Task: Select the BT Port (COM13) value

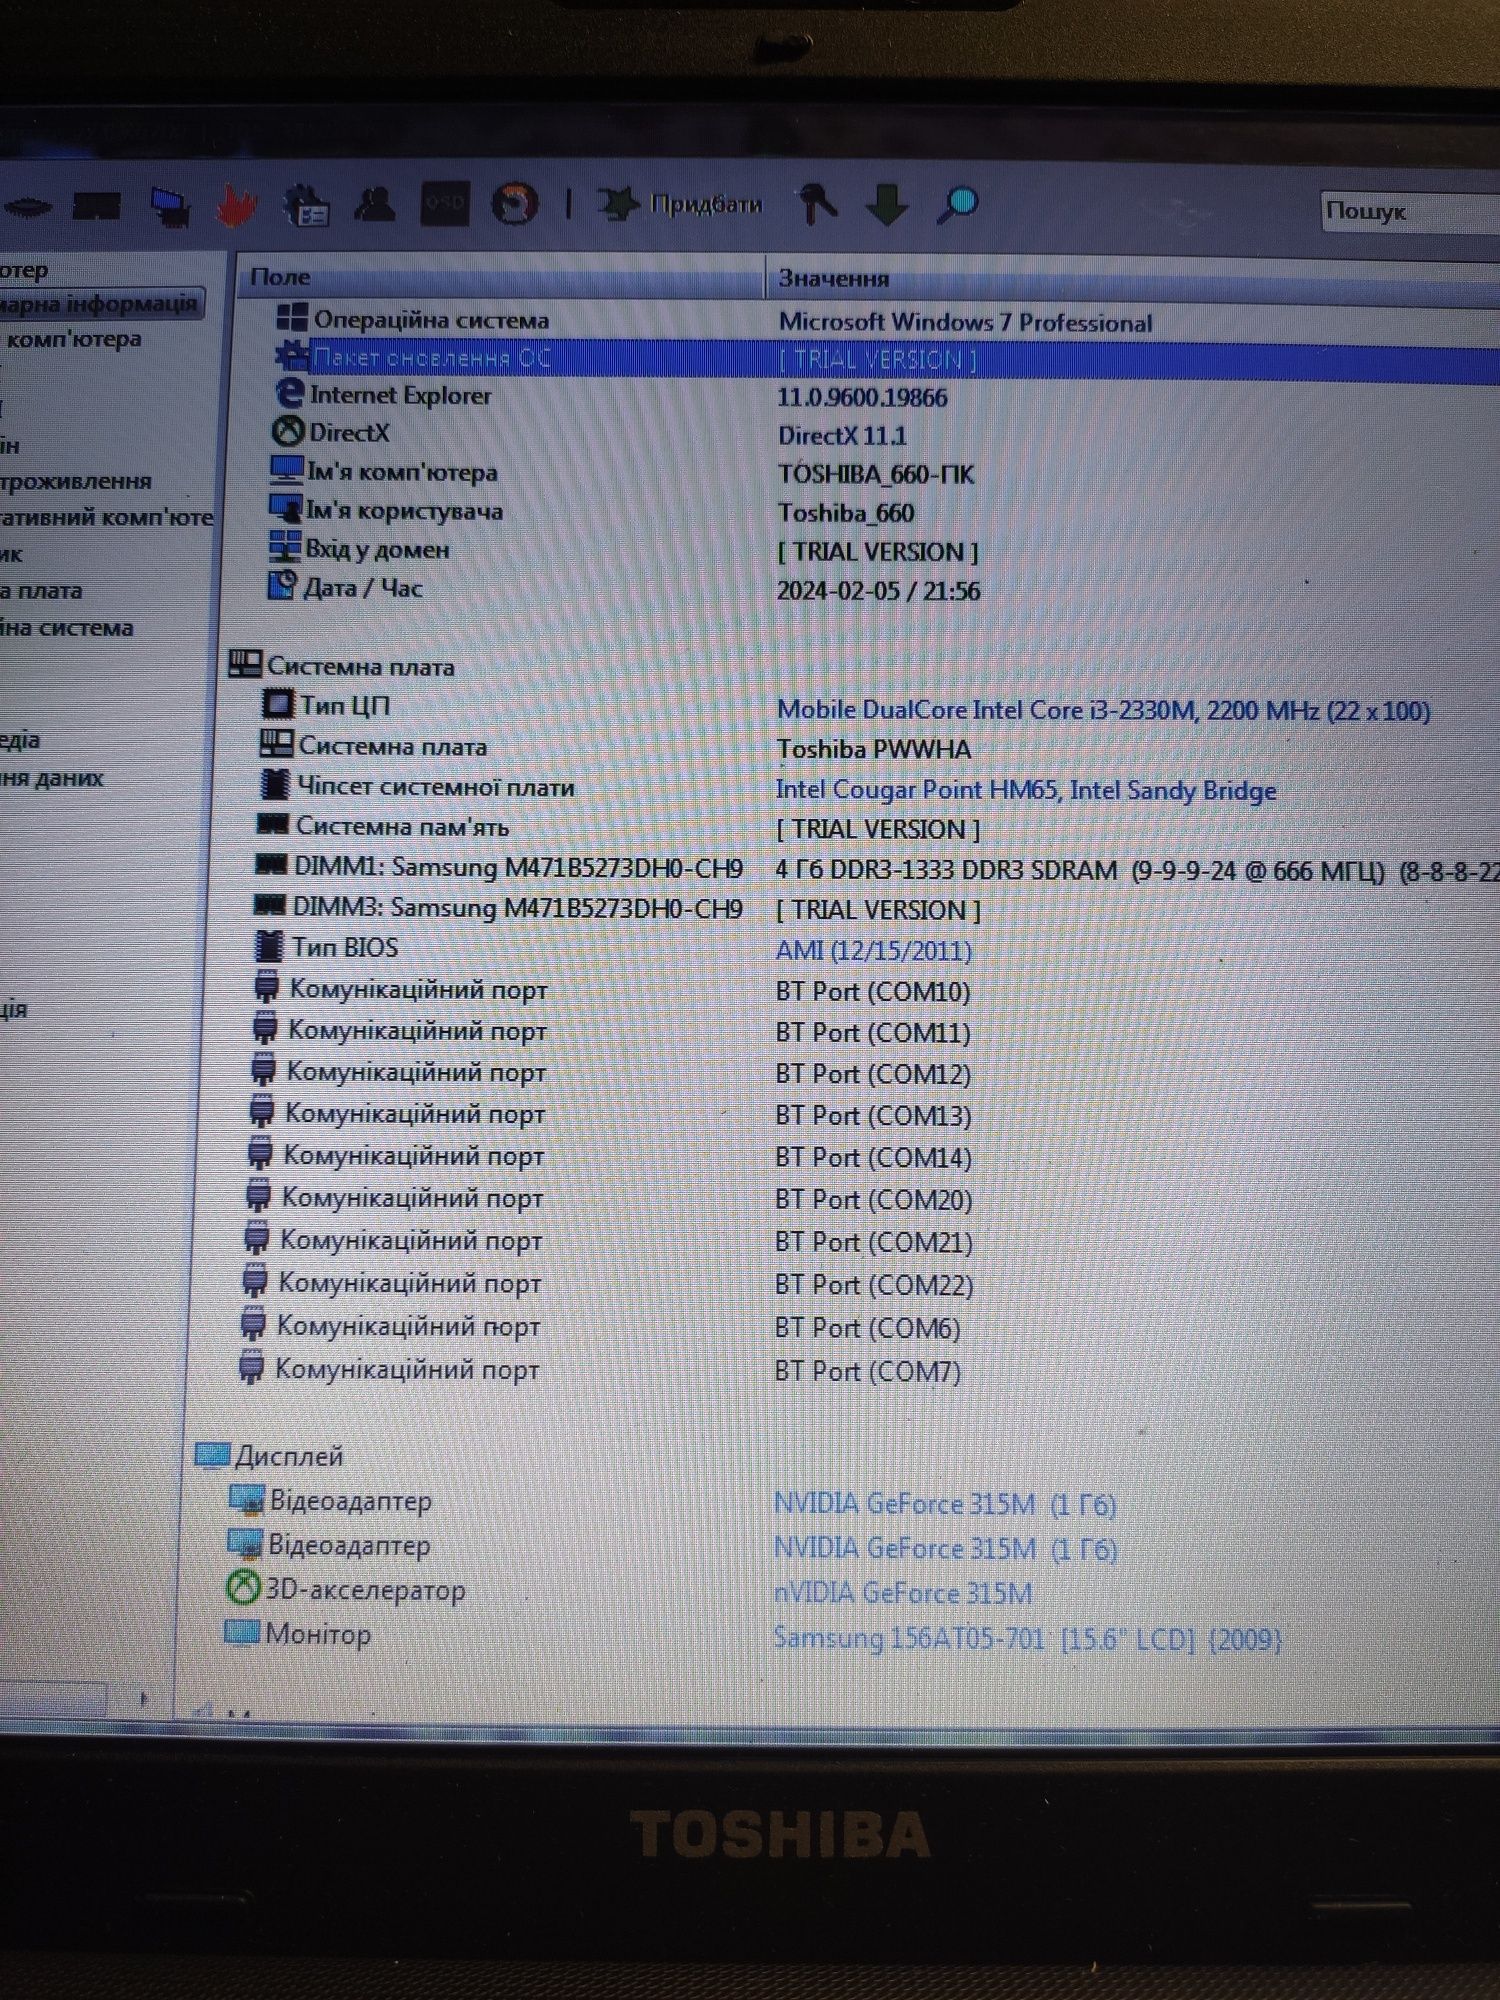Action: 873,1116
